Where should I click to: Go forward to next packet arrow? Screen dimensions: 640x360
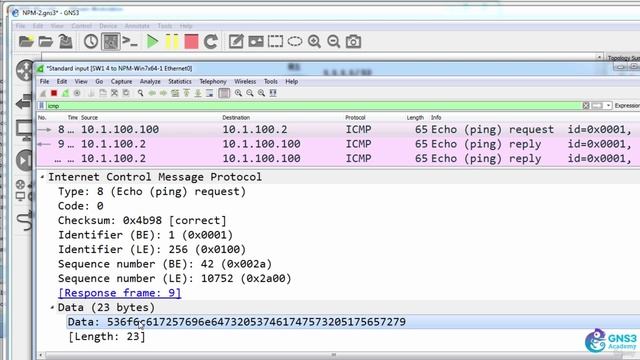[163, 93]
